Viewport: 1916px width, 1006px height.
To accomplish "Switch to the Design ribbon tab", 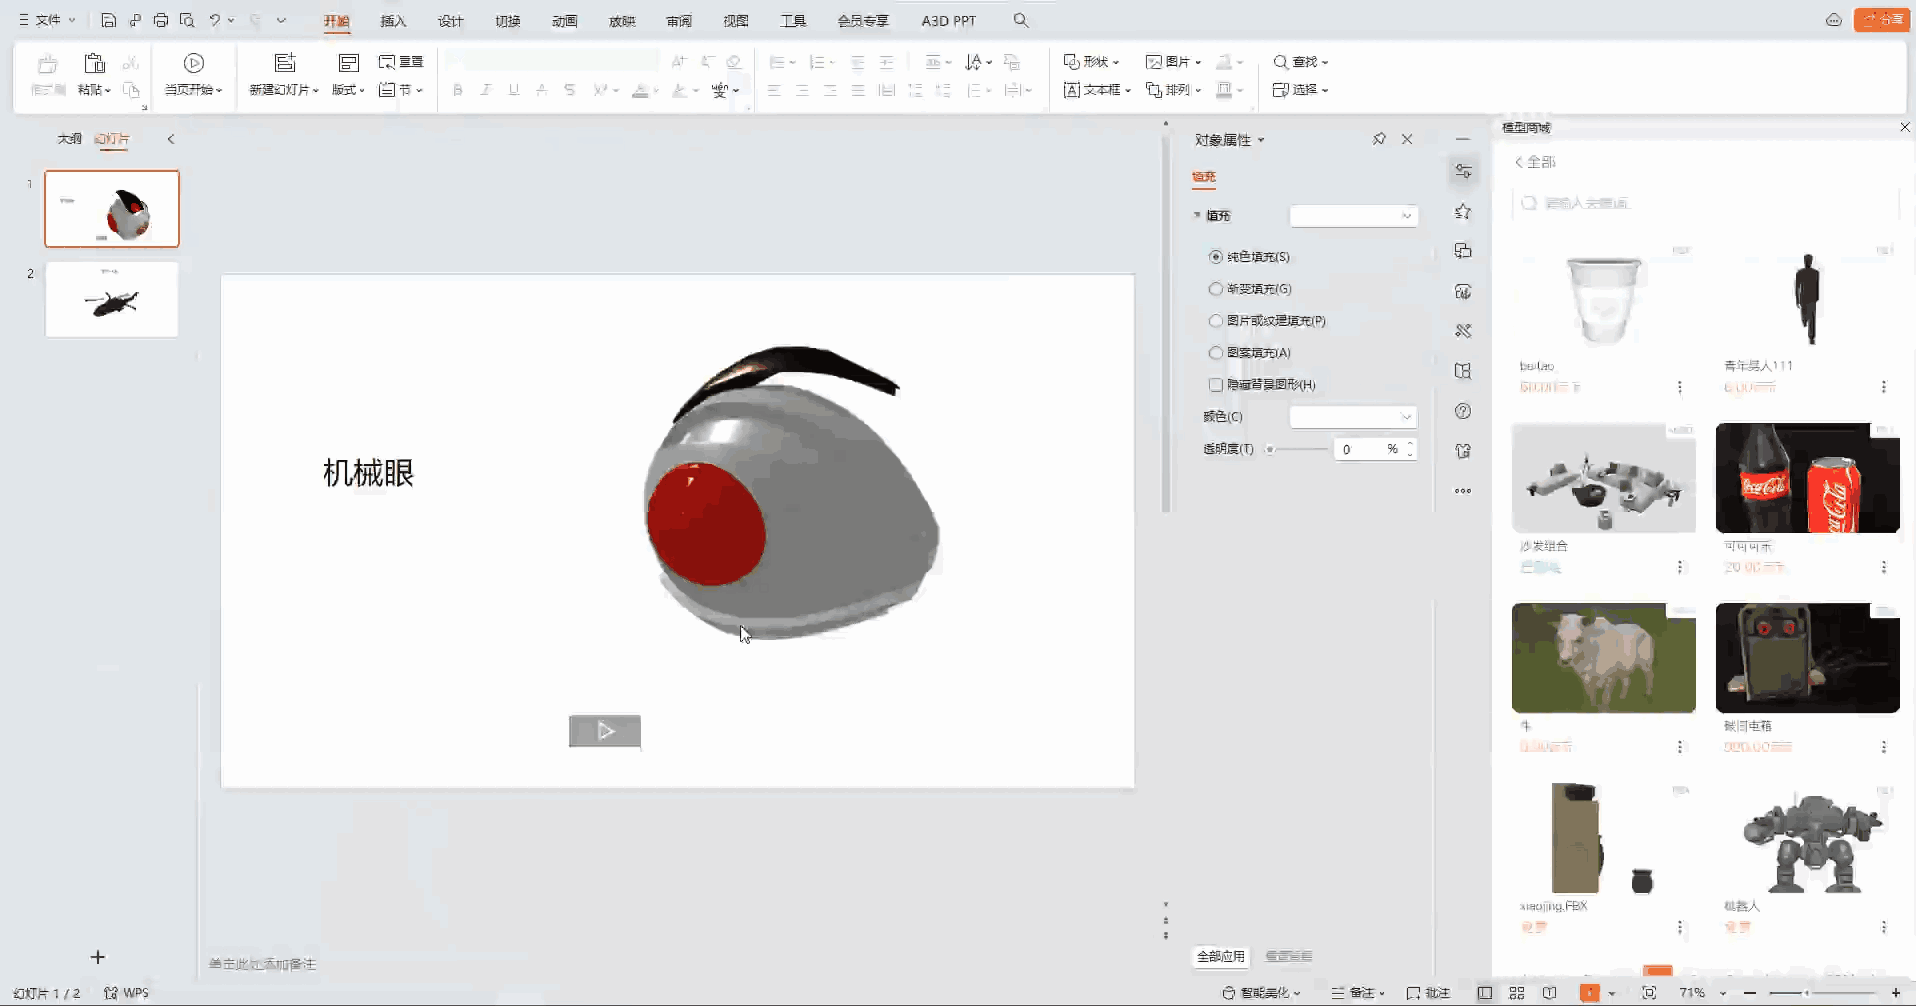I will 450,21.
